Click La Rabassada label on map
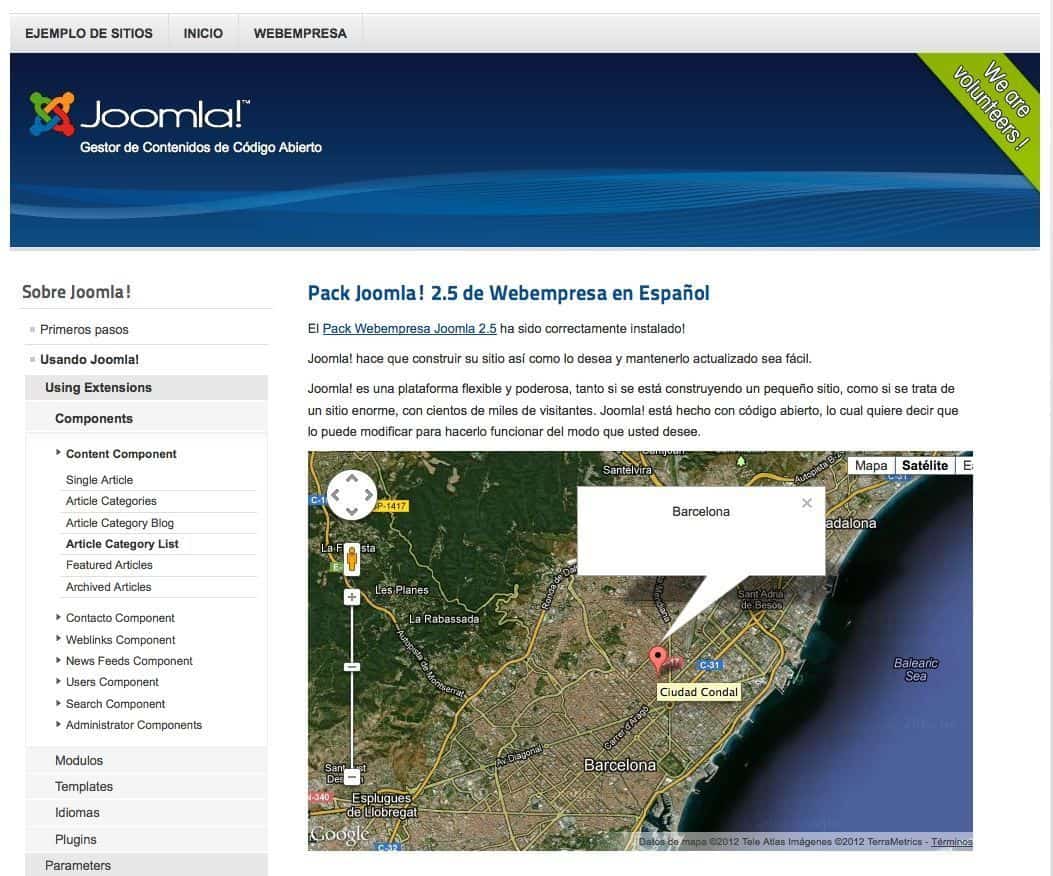 [444, 619]
